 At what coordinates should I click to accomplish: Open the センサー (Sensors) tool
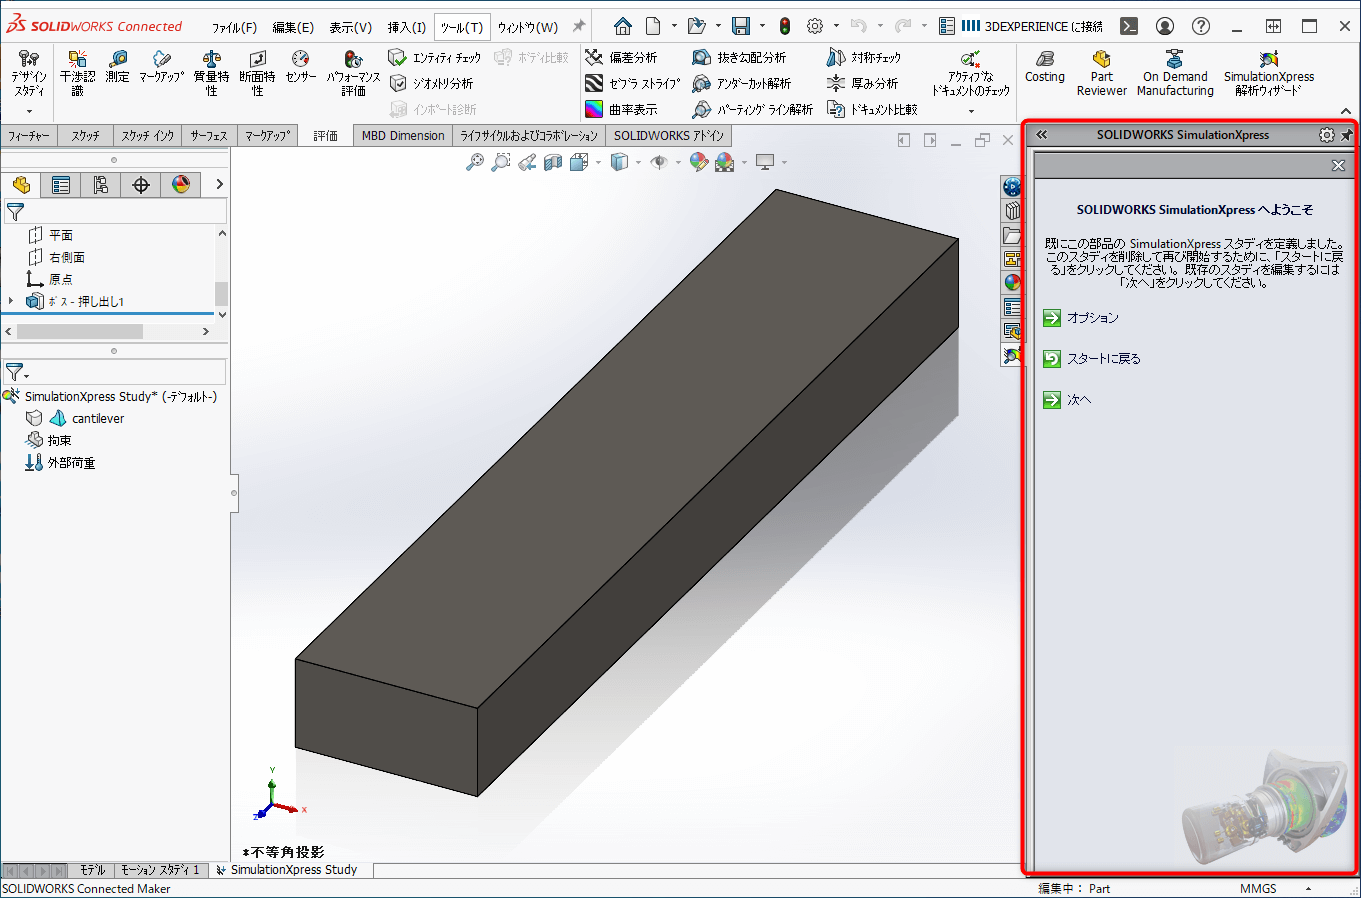299,70
